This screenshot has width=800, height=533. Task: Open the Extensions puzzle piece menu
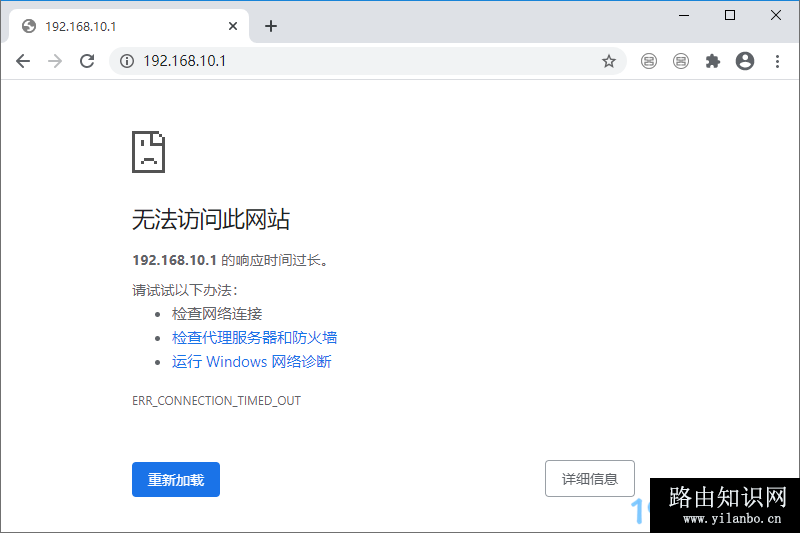click(x=713, y=61)
